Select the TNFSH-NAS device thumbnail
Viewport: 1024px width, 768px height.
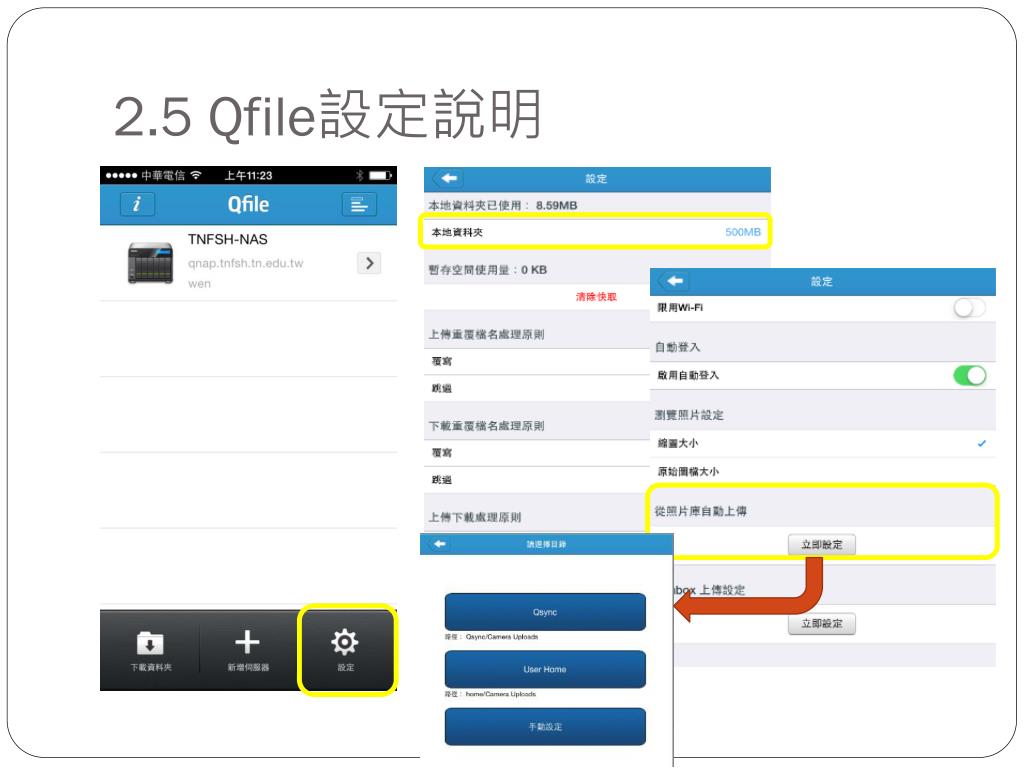(x=150, y=263)
